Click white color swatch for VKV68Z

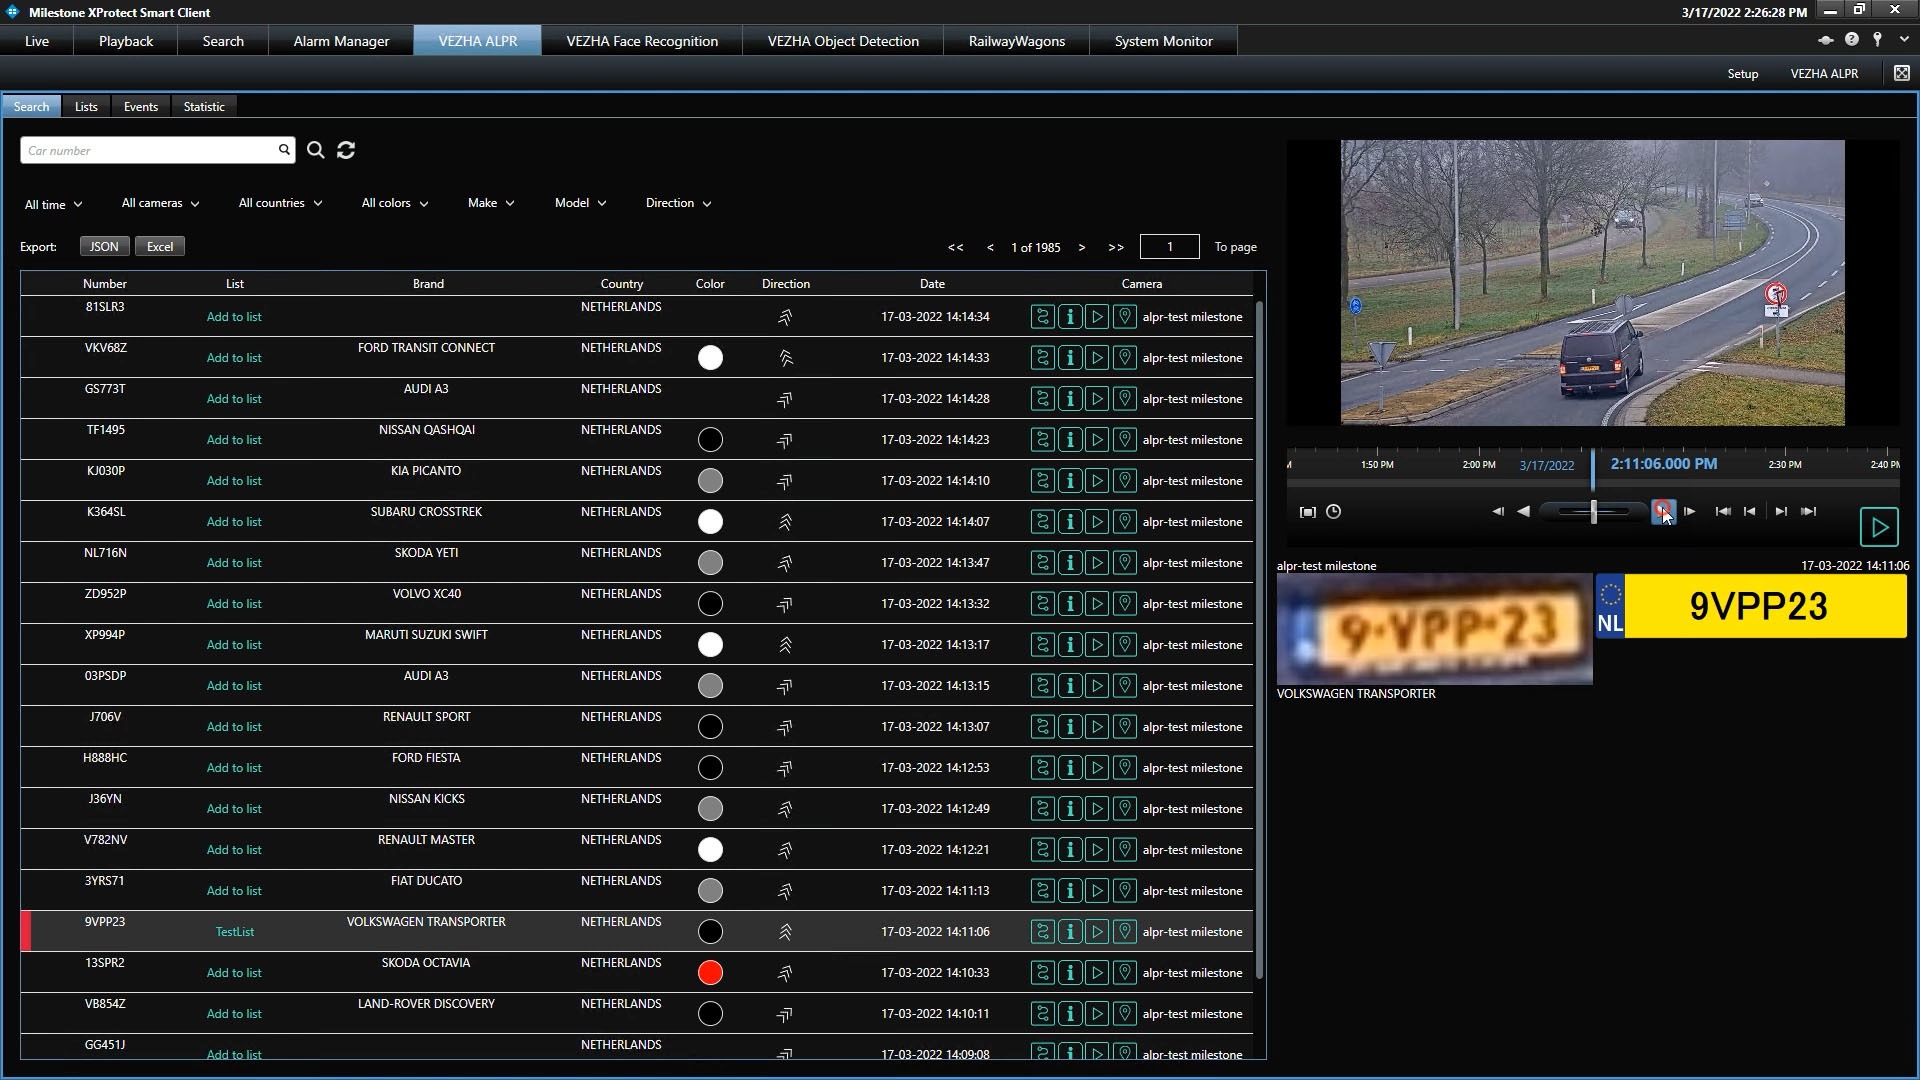coord(710,358)
